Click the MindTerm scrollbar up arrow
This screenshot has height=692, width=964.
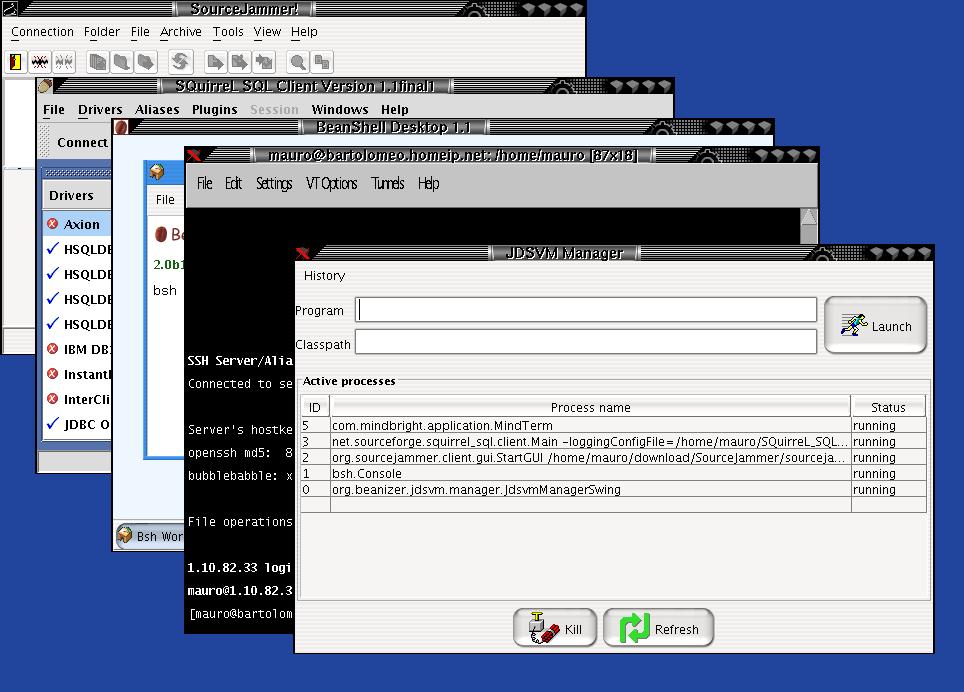808,217
